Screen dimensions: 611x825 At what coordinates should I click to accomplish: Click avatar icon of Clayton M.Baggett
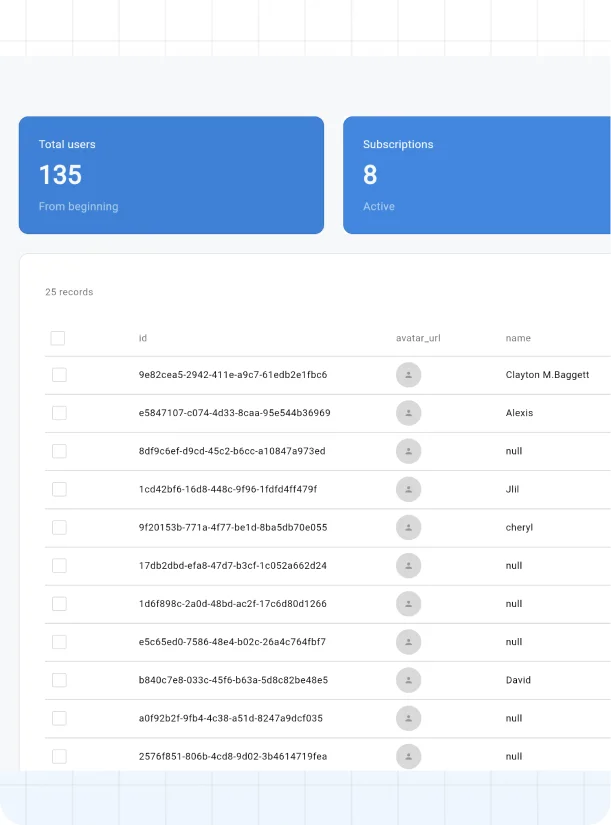(408, 375)
